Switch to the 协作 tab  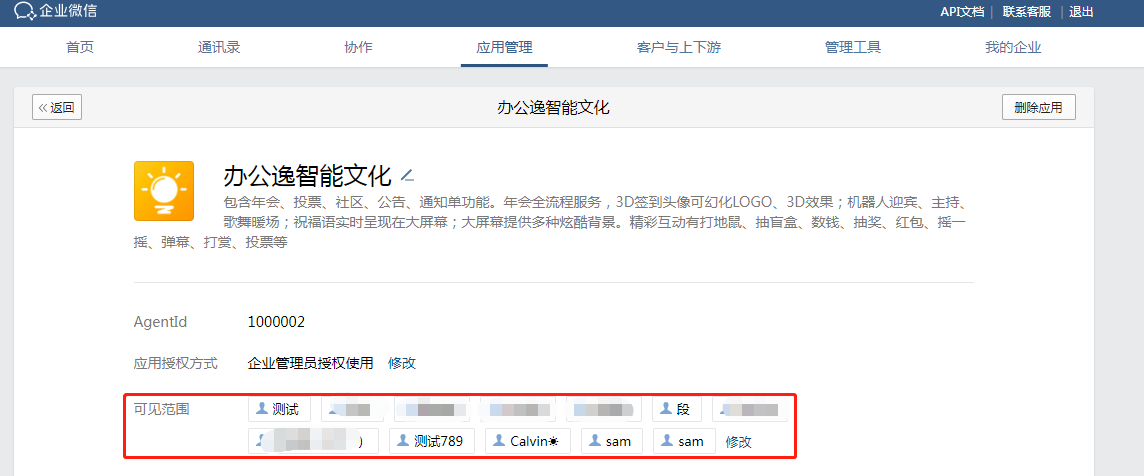[358, 47]
